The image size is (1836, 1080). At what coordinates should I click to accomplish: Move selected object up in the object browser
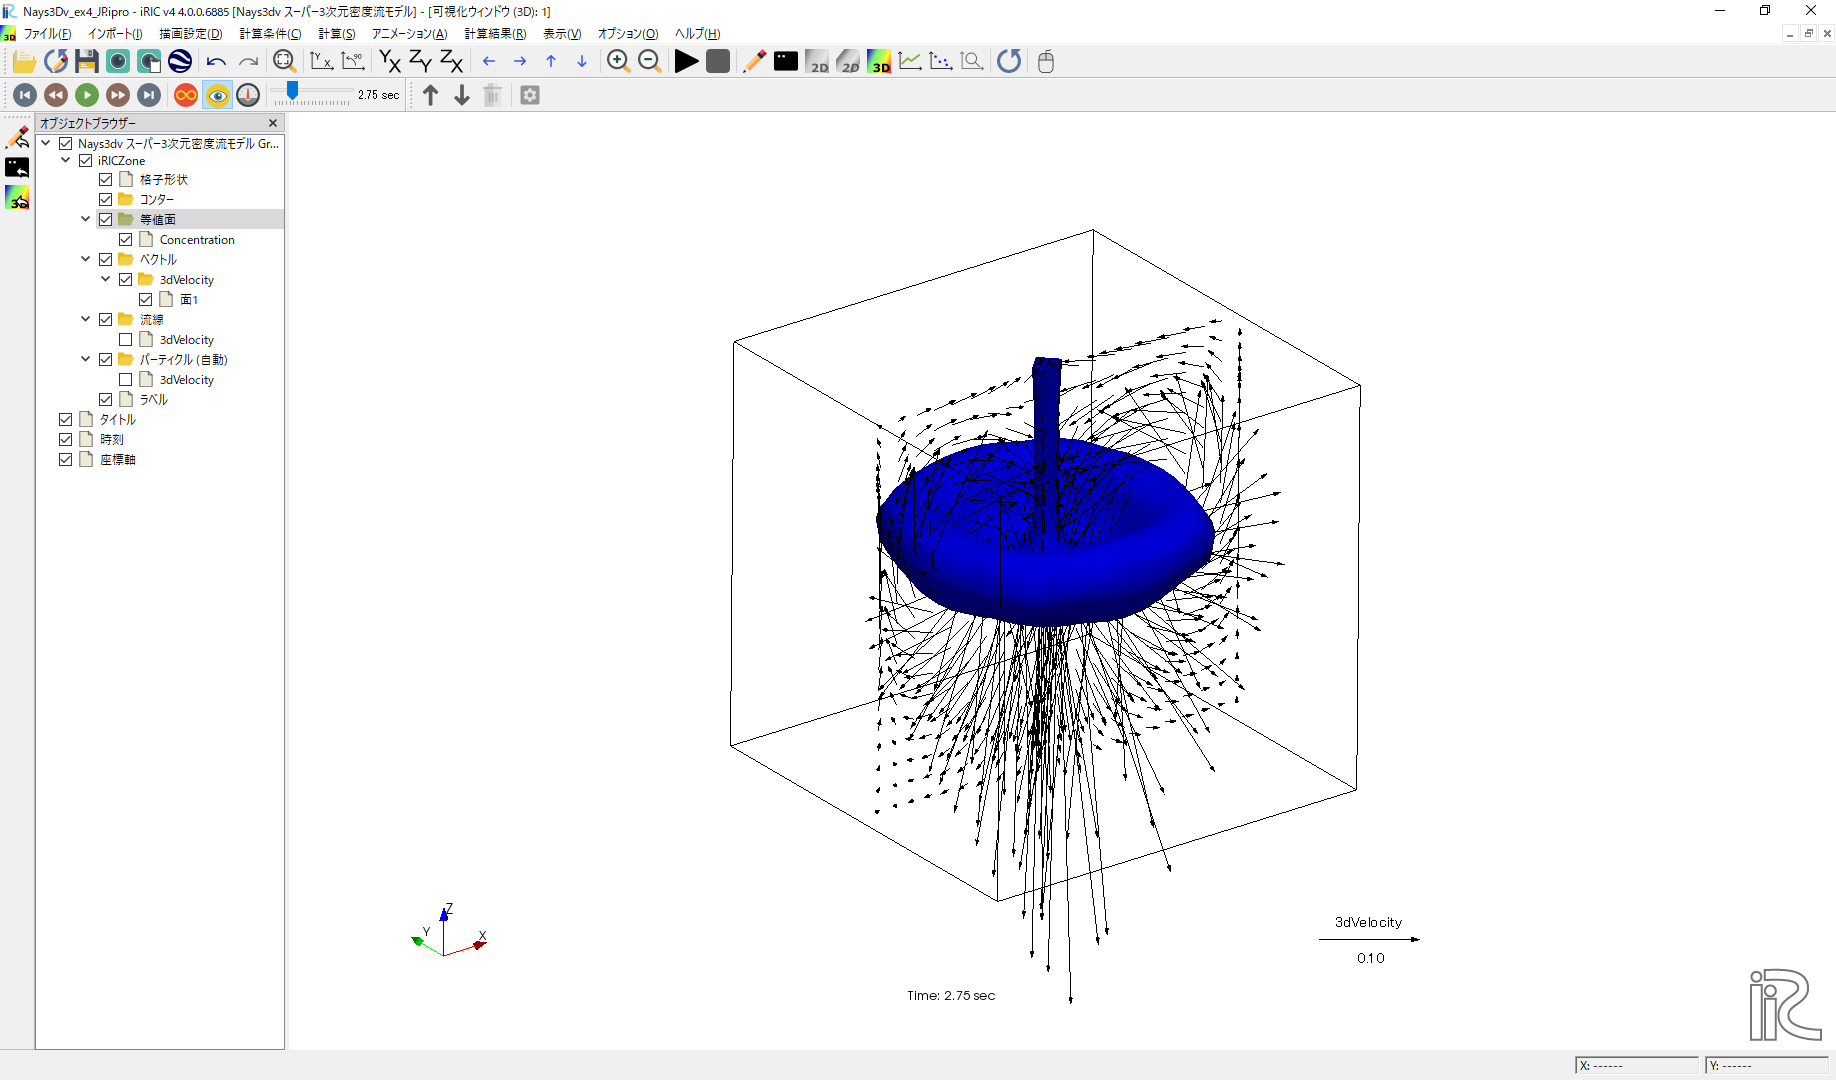pyautogui.click(x=430, y=95)
